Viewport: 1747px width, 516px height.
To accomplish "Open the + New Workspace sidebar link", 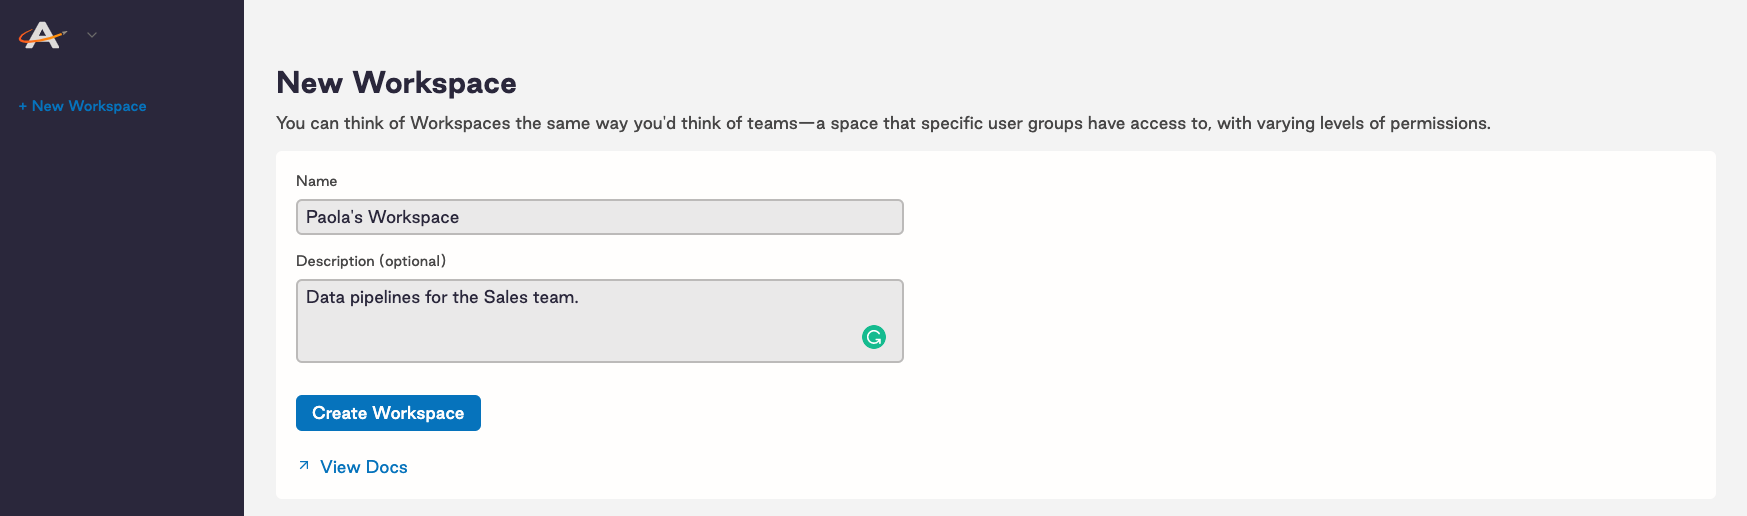I will coord(82,106).
